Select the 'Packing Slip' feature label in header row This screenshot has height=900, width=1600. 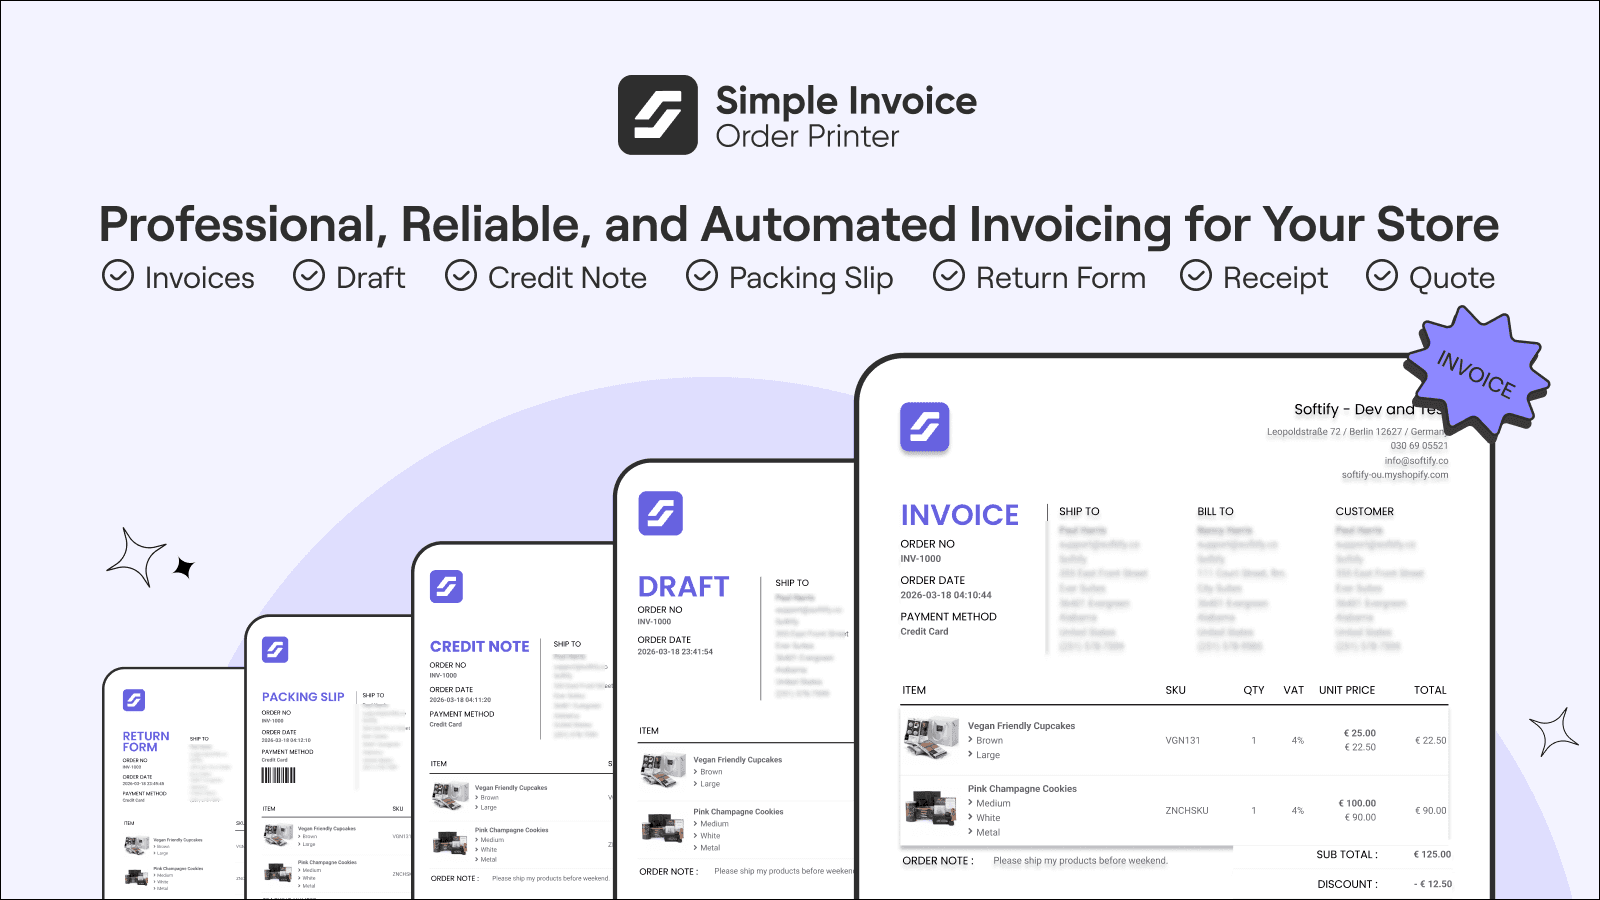pyautogui.click(x=811, y=278)
